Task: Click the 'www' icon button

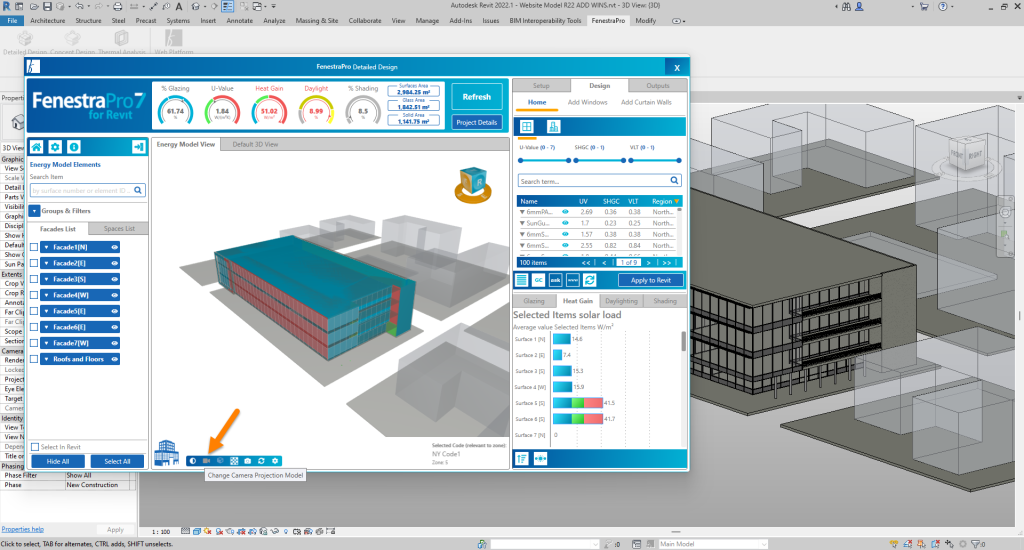Action: pyautogui.click(x=572, y=280)
